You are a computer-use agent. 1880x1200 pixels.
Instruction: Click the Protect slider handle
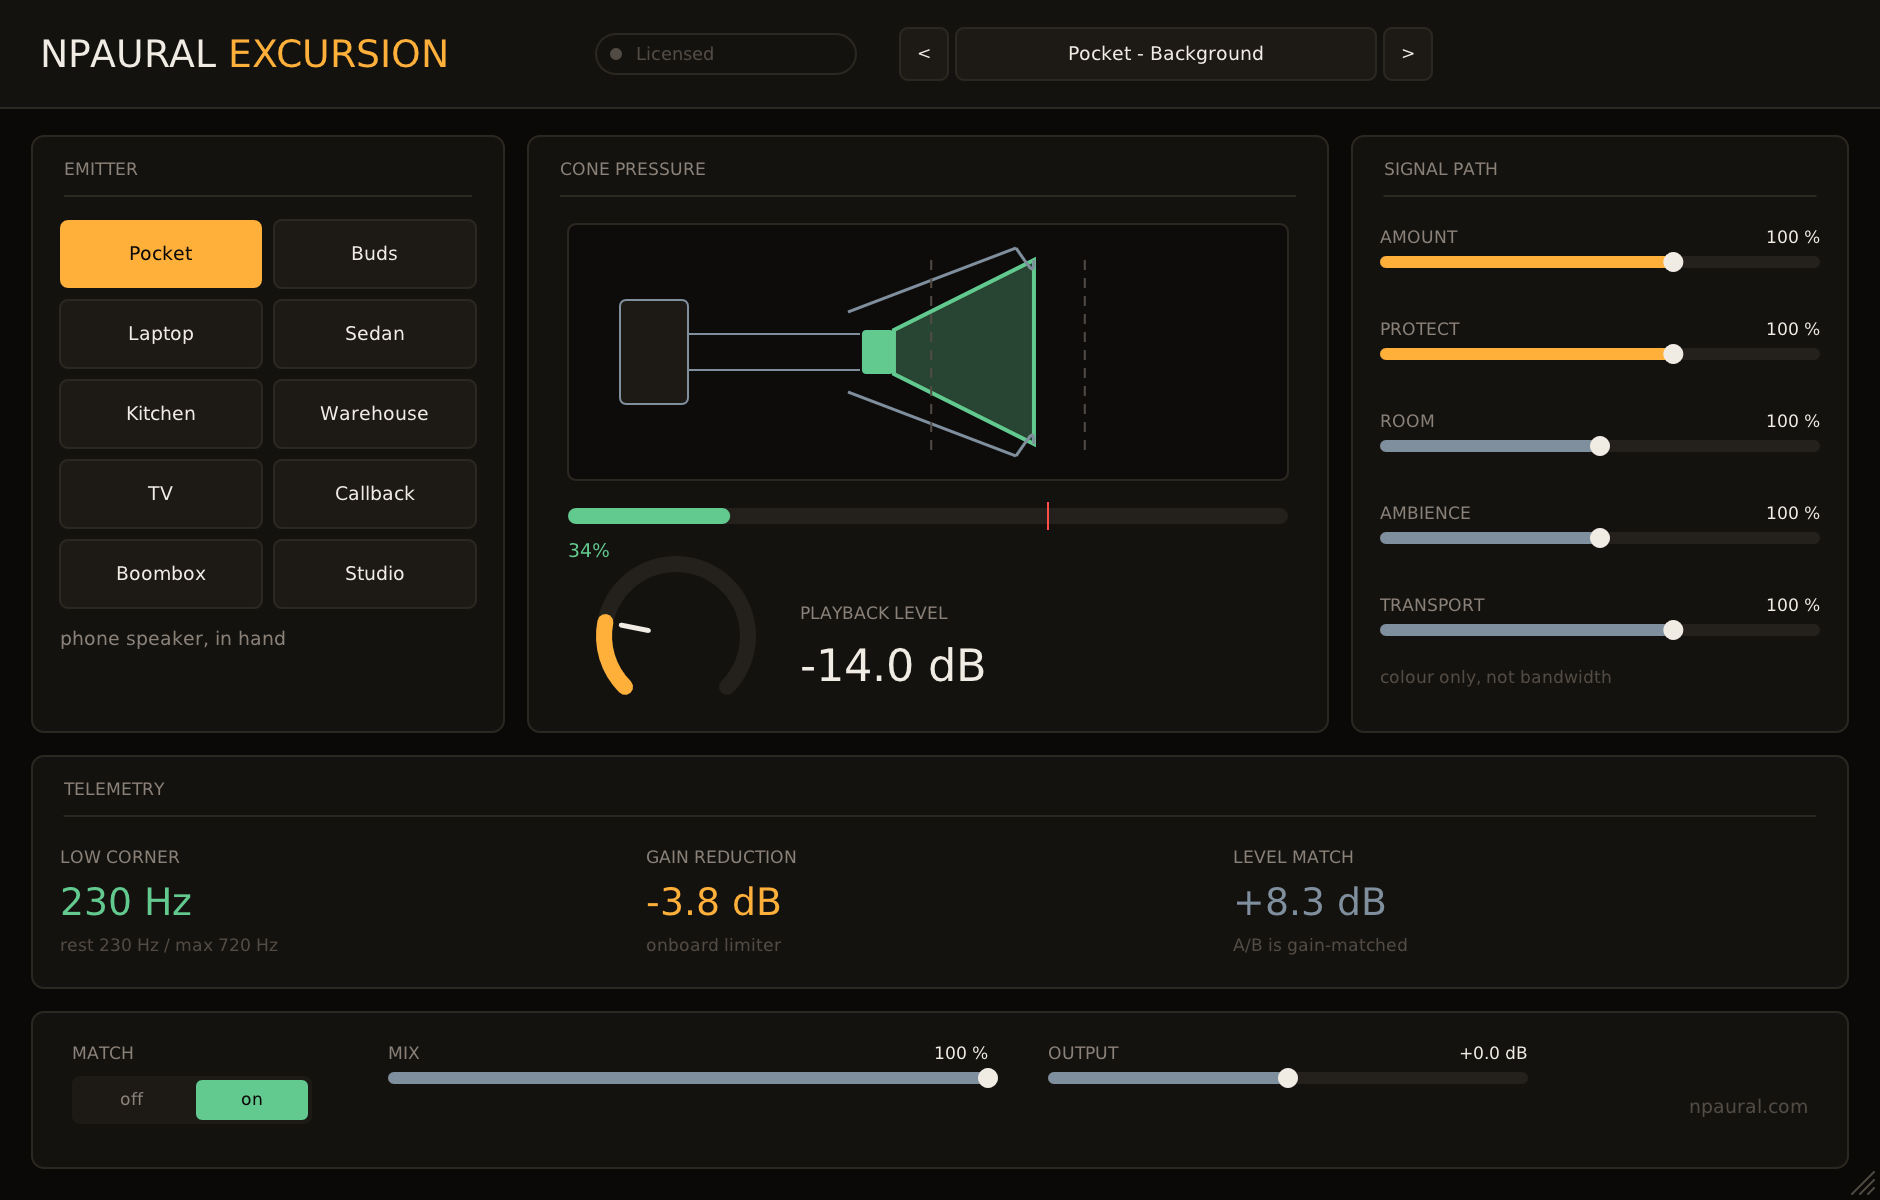pyautogui.click(x=1673, y=354)
